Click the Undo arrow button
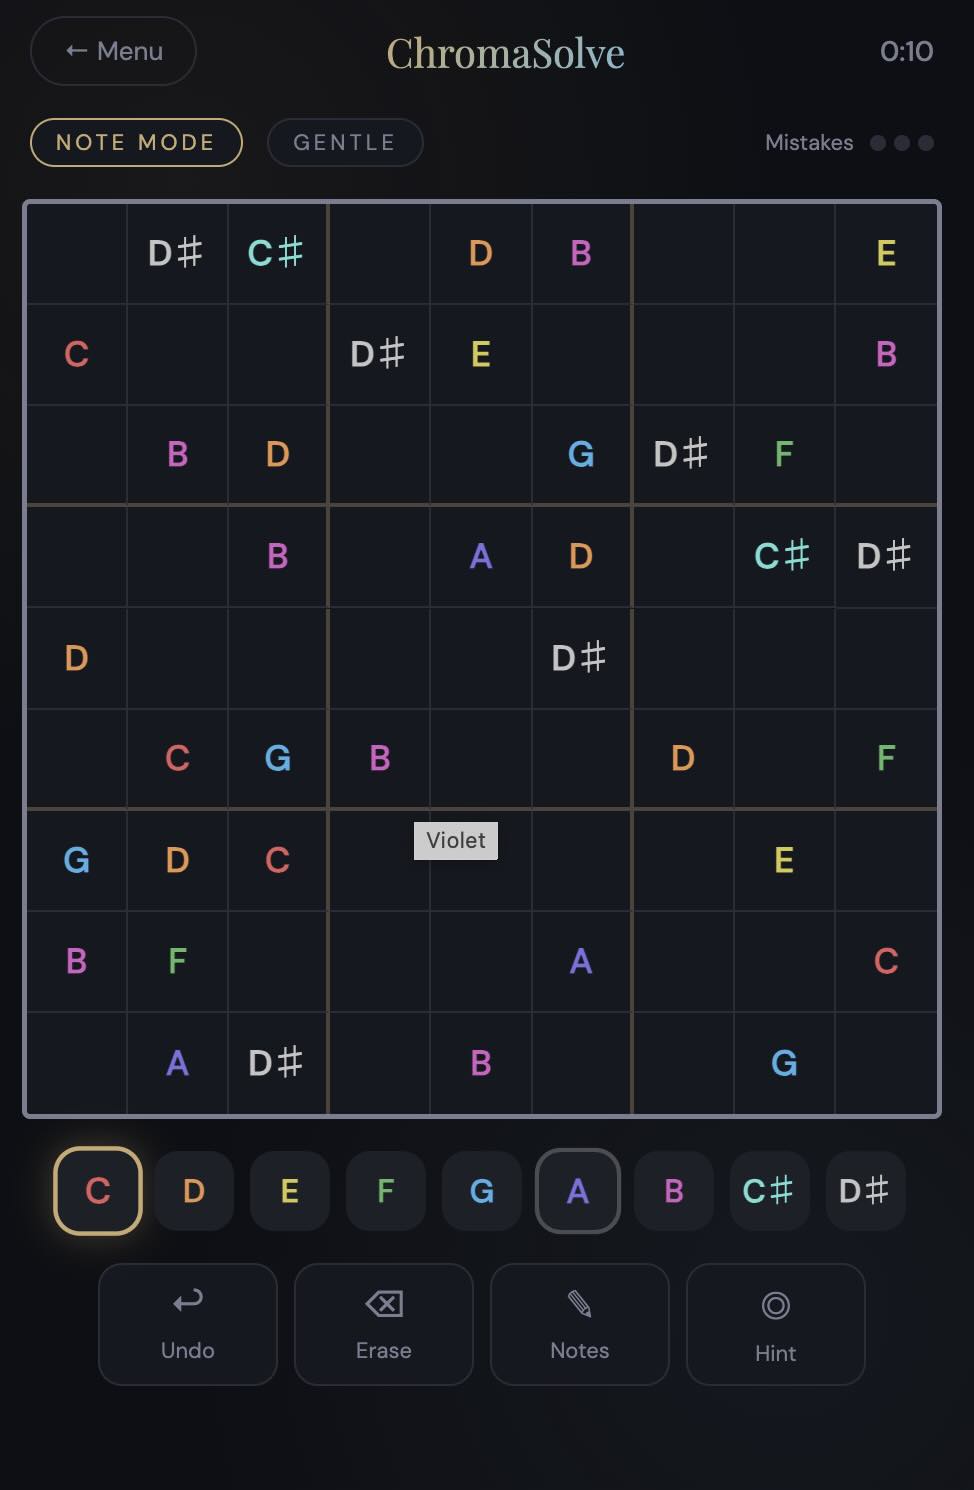This screenshot has width=974, height=1490. pos(188,1324)
